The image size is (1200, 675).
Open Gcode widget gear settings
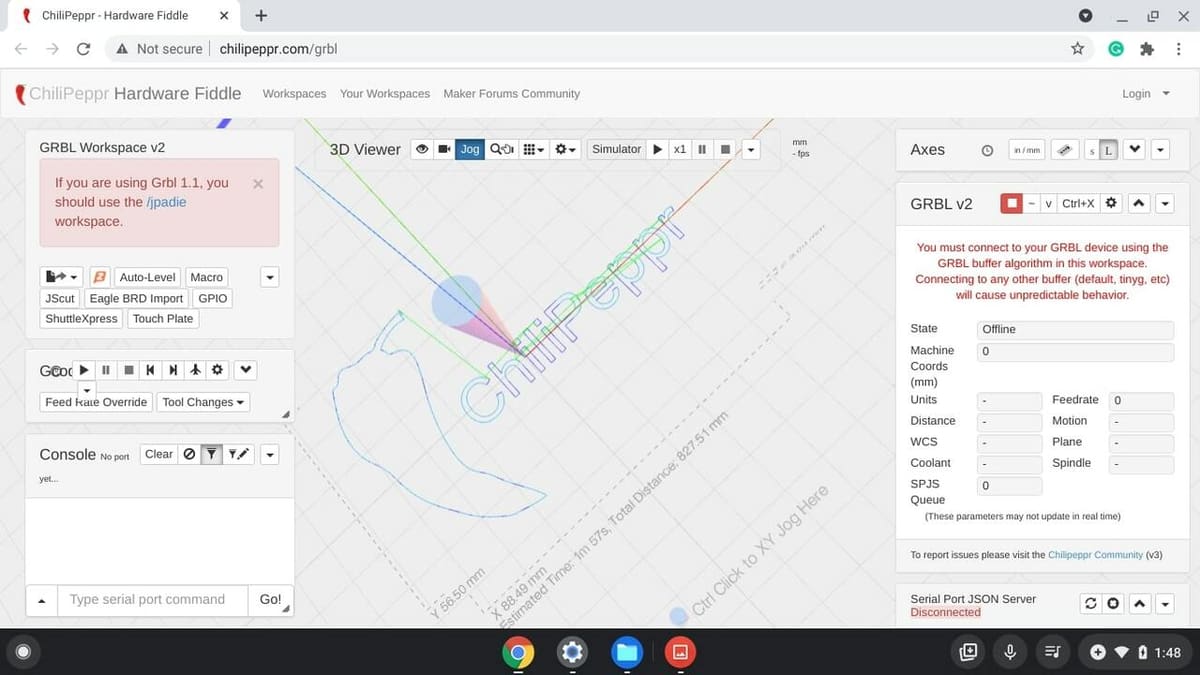coord(217,370)
